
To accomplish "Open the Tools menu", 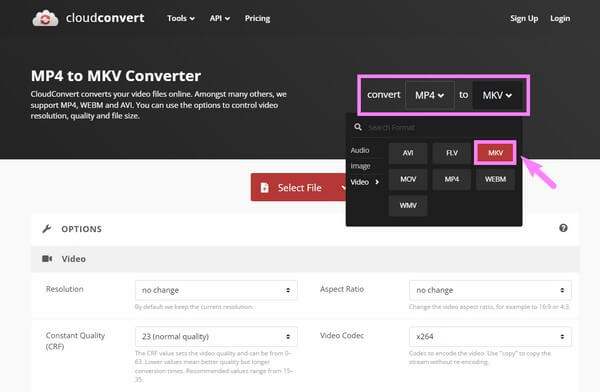I will [x=181, y=18].
